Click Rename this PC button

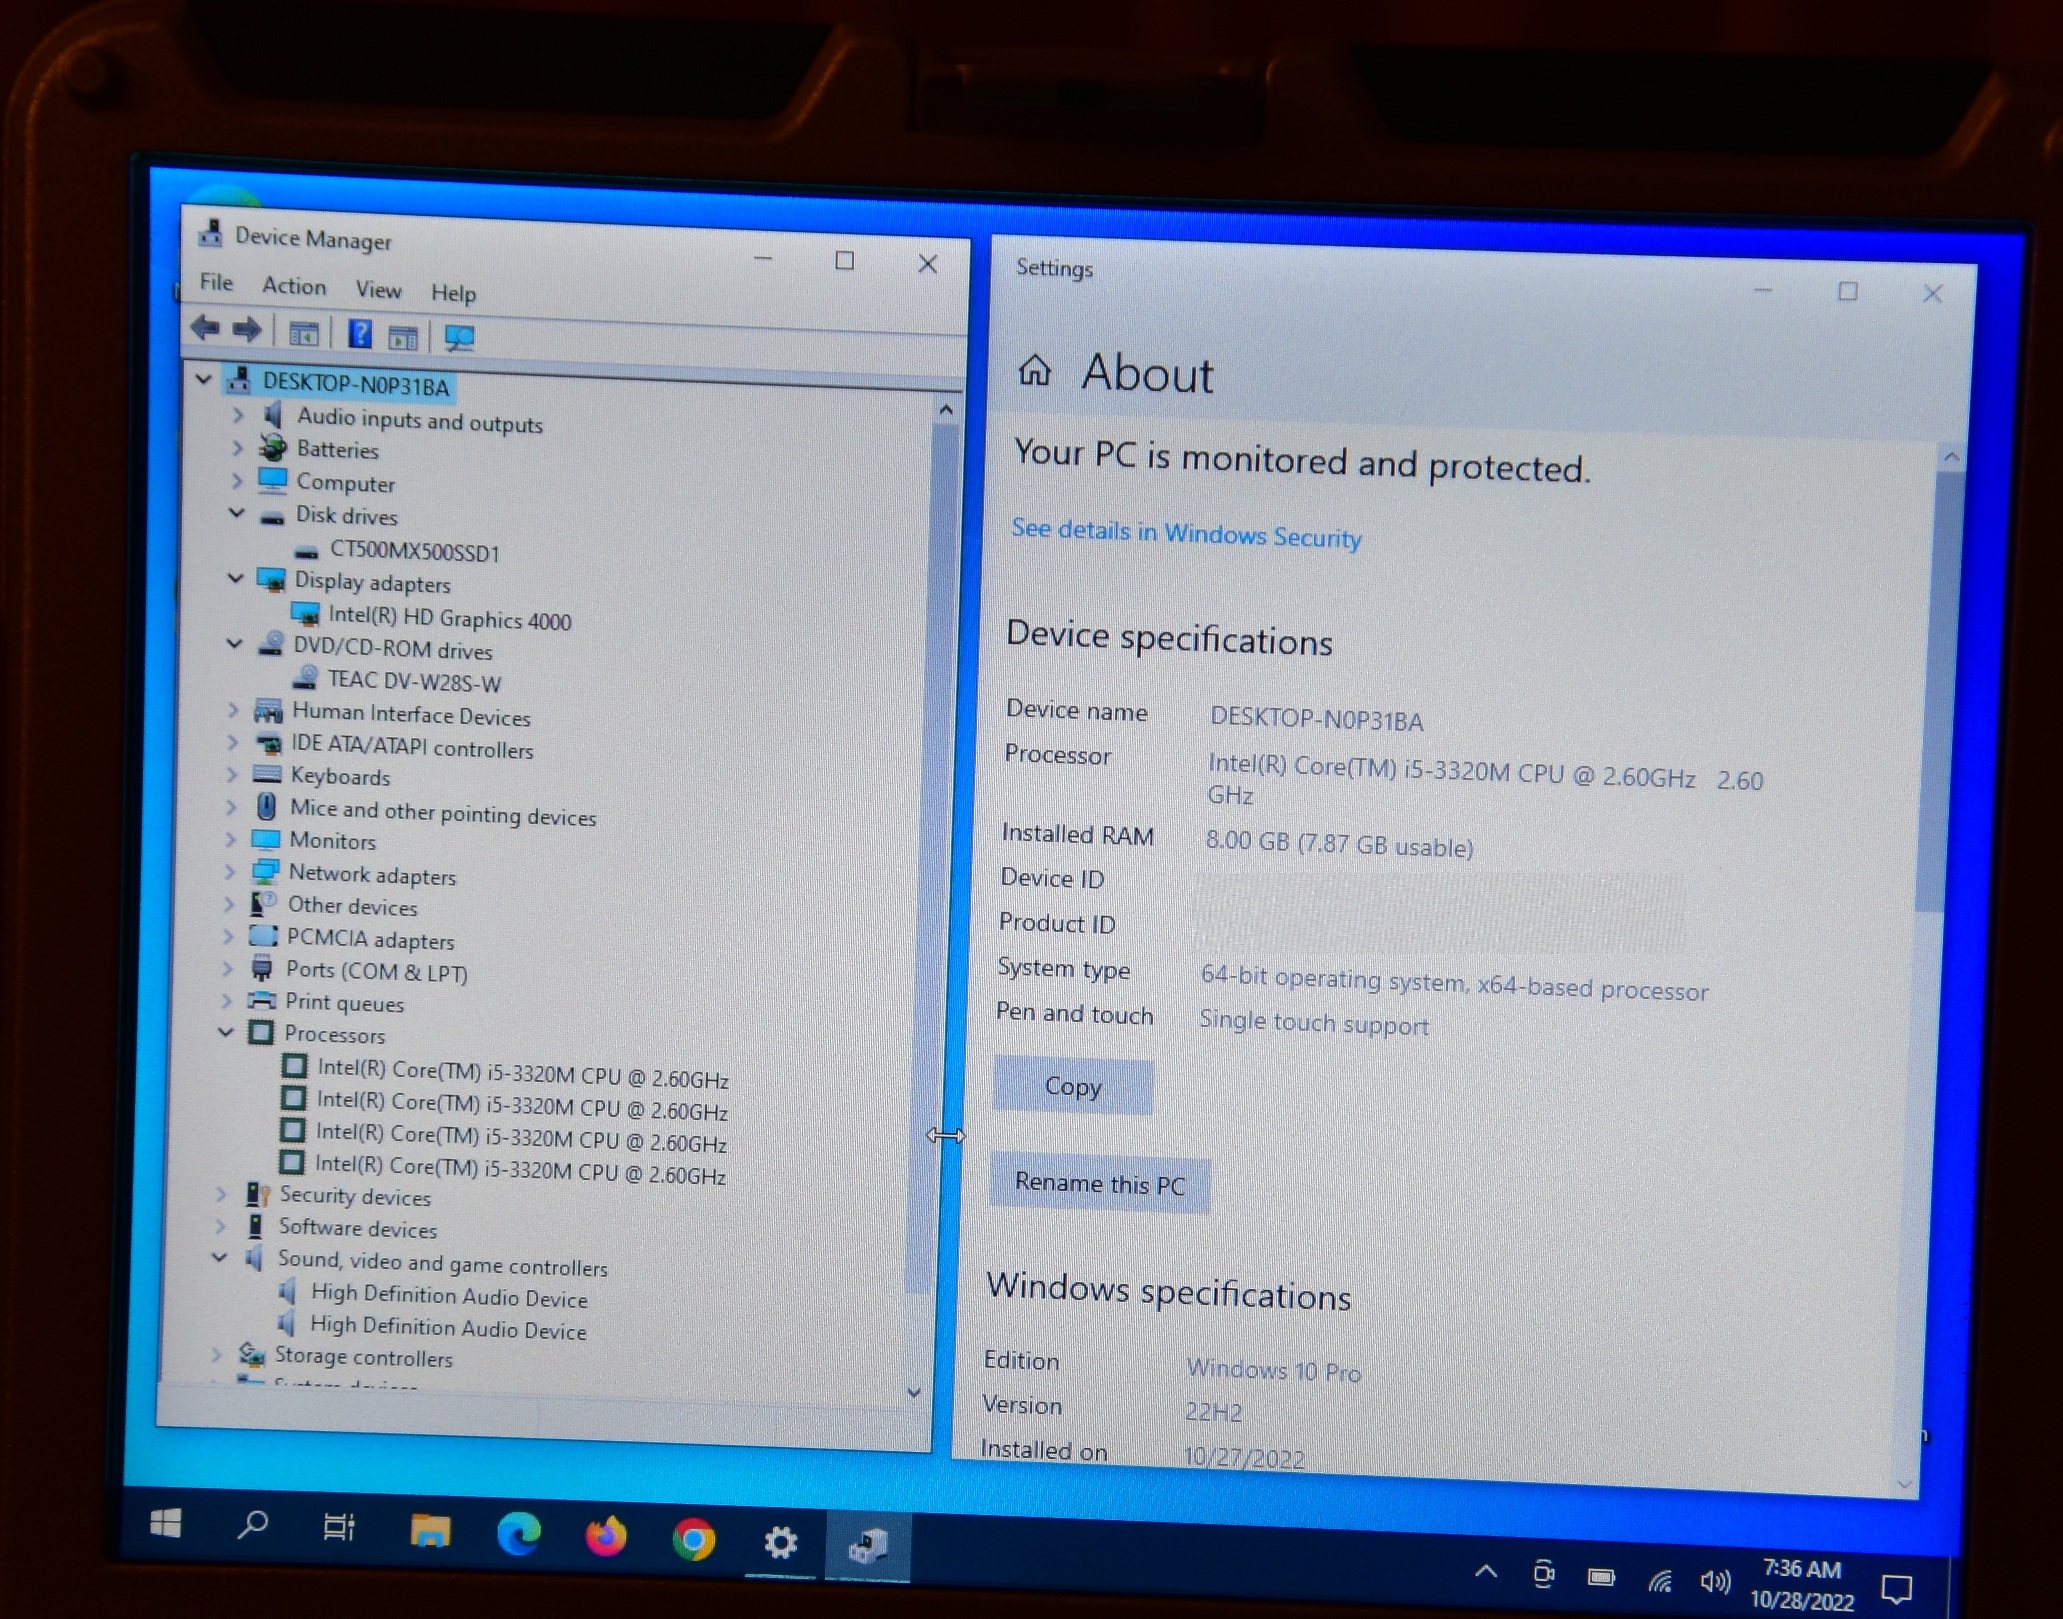tap(1099, 1183)
